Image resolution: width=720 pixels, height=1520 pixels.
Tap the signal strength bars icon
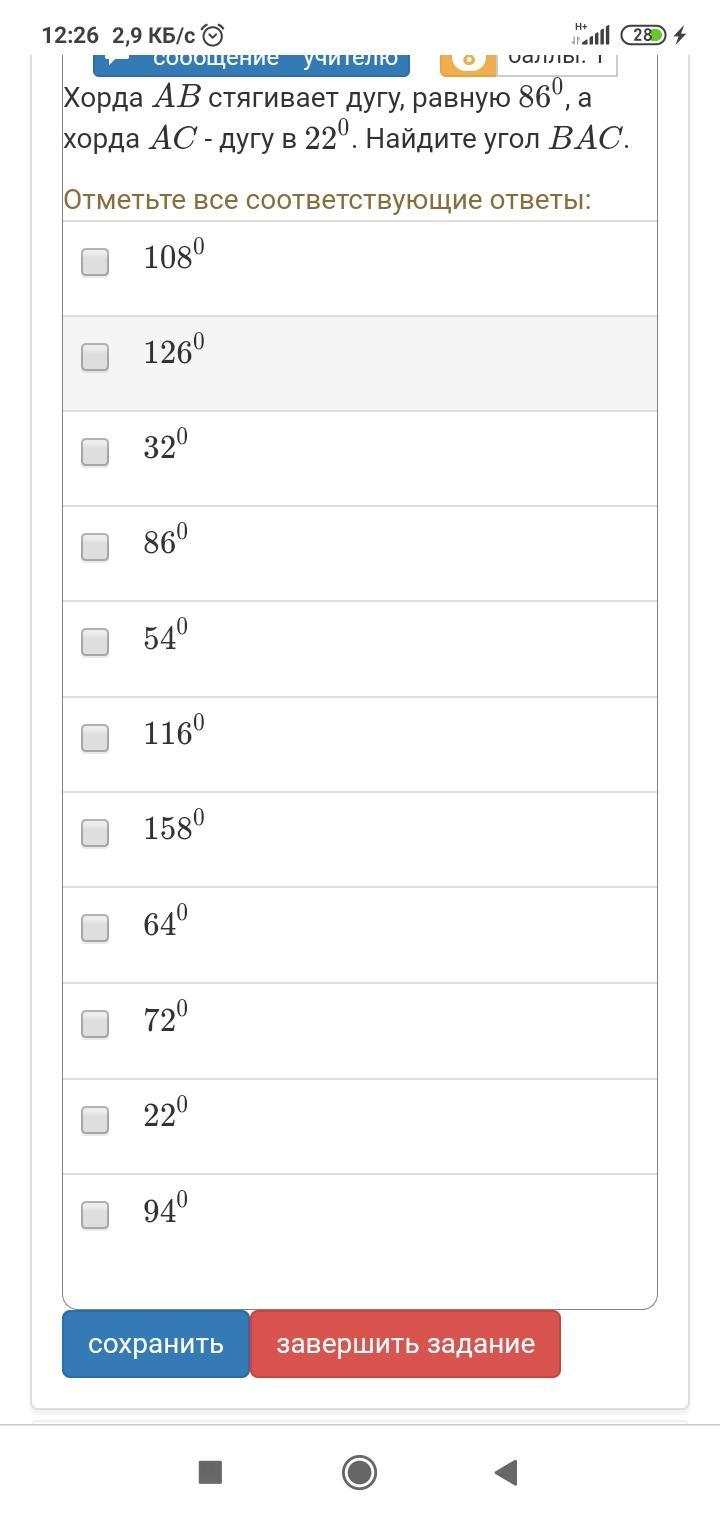pyautogui.click(x=595, y=36)
